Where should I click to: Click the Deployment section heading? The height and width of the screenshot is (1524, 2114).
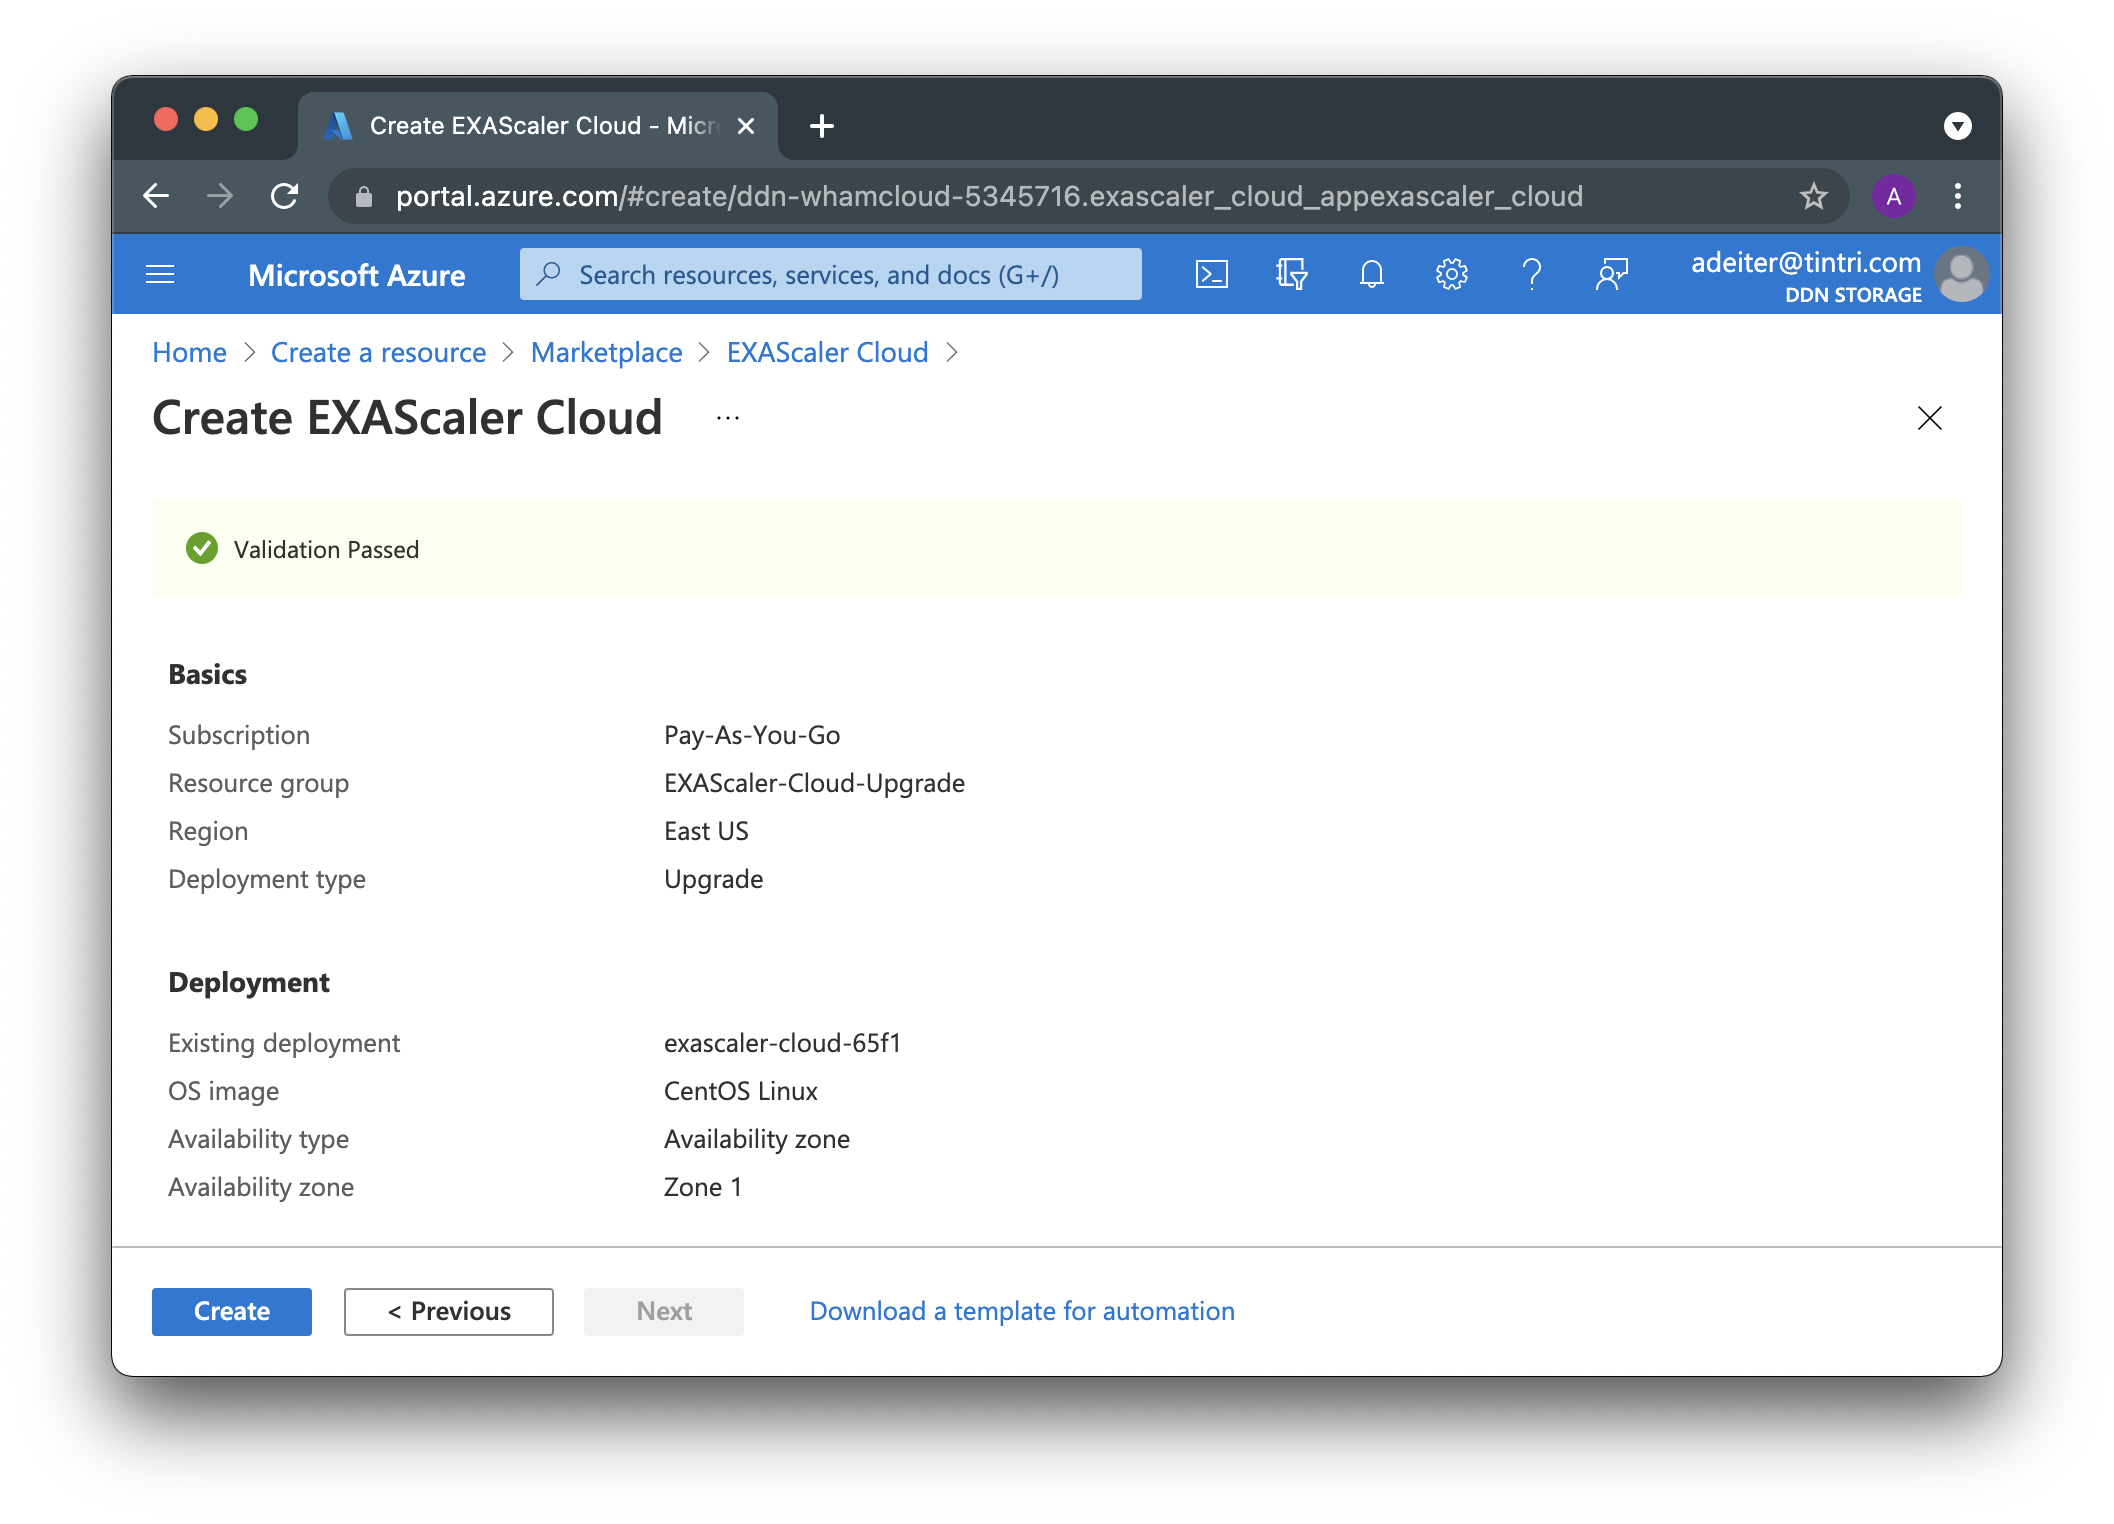[x=249, y=982]
